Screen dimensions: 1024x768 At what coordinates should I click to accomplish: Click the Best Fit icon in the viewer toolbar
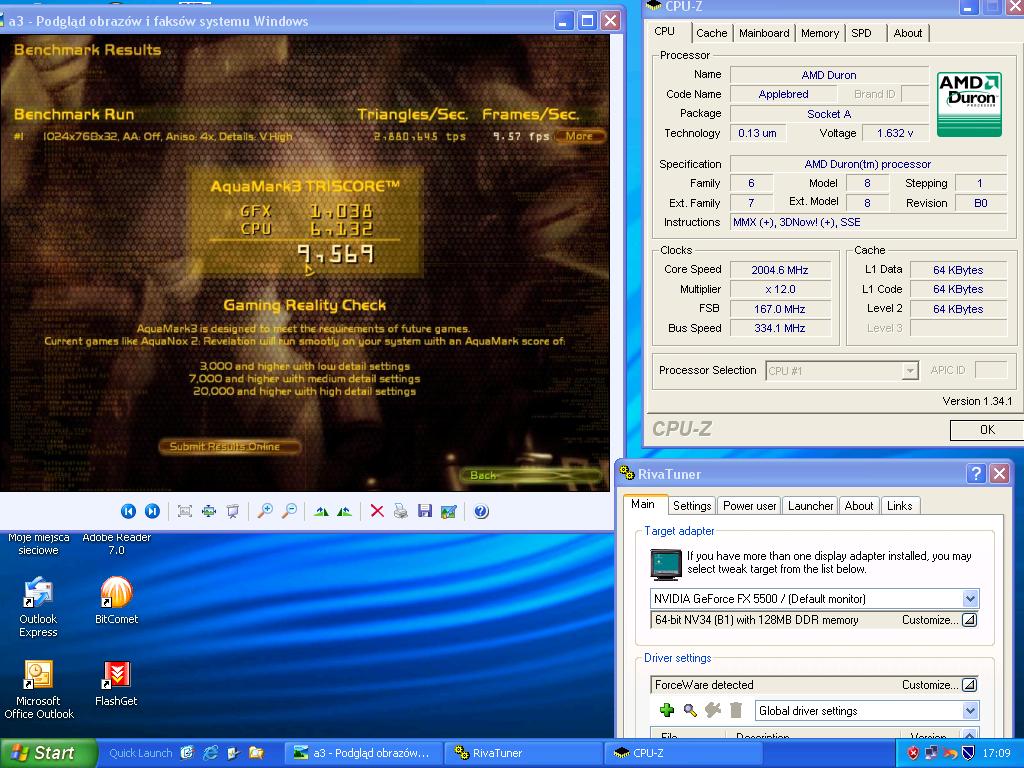coord(185,511)
